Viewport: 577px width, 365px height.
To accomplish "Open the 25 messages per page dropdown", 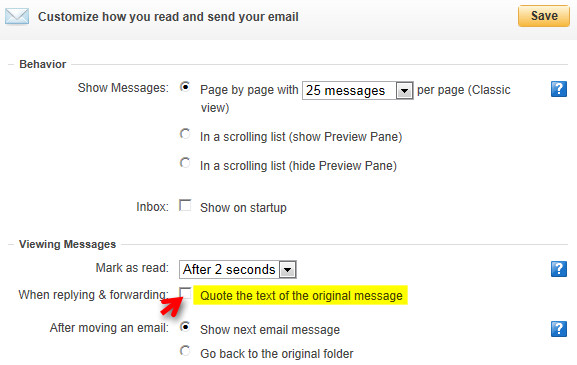I will [358, 91].
